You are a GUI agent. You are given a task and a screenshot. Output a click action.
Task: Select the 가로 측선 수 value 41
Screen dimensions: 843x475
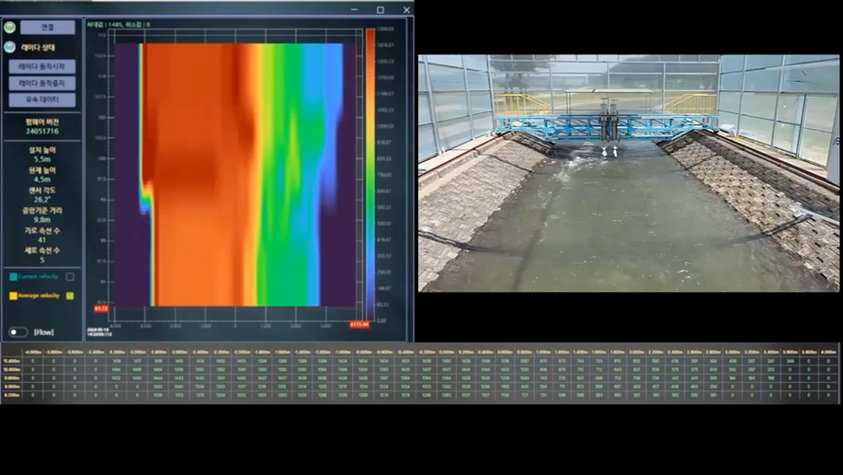[x=42, y=240]
